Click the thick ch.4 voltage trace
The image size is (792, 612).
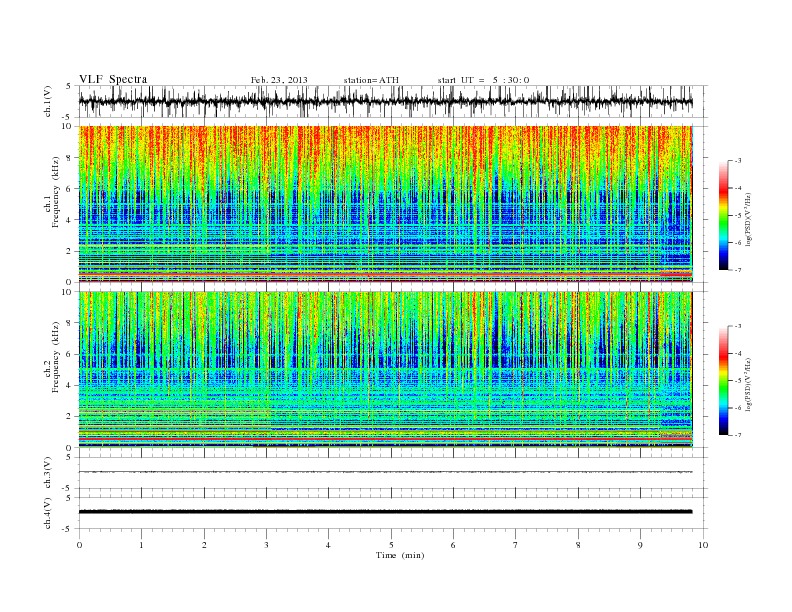pos(386,512)
